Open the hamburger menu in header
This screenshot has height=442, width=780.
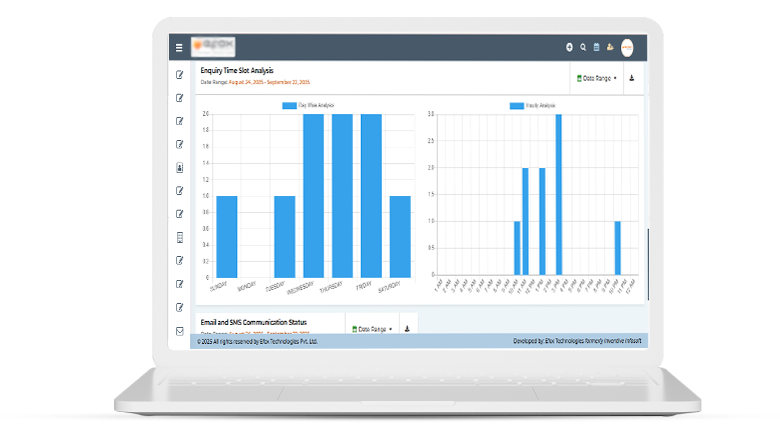(x=179, y=48)
